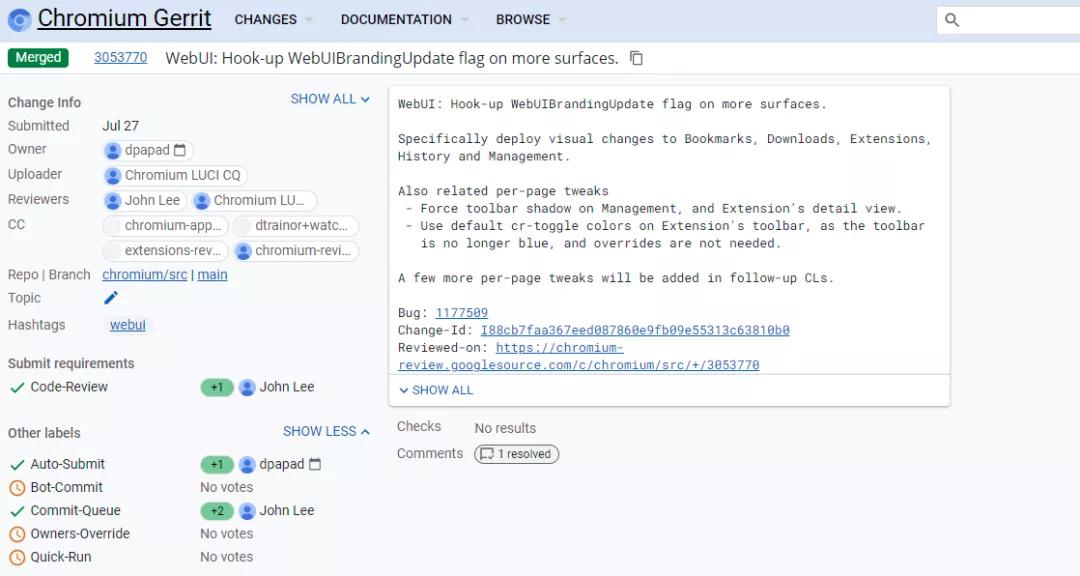Click the dpapad owner chip

147,150
